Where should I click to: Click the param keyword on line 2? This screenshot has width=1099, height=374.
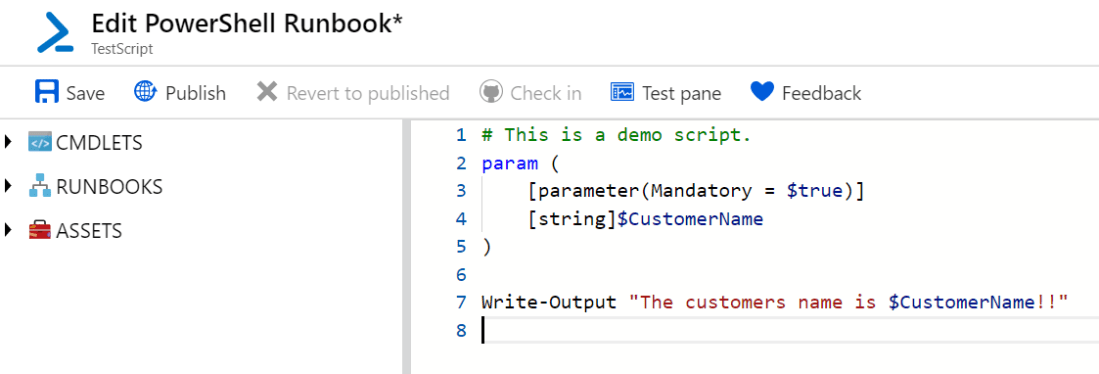click(x=510, y=164)
